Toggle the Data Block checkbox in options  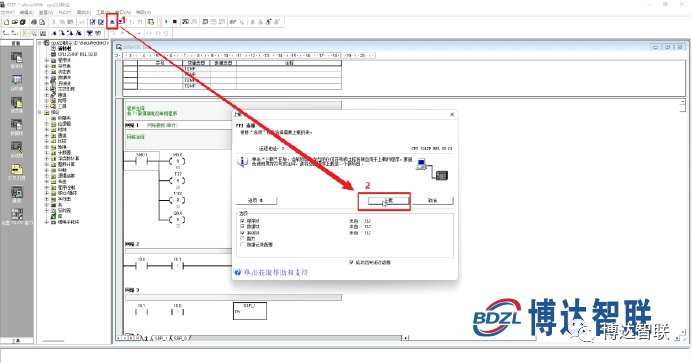pyautogui.click(x=242, y=226)
